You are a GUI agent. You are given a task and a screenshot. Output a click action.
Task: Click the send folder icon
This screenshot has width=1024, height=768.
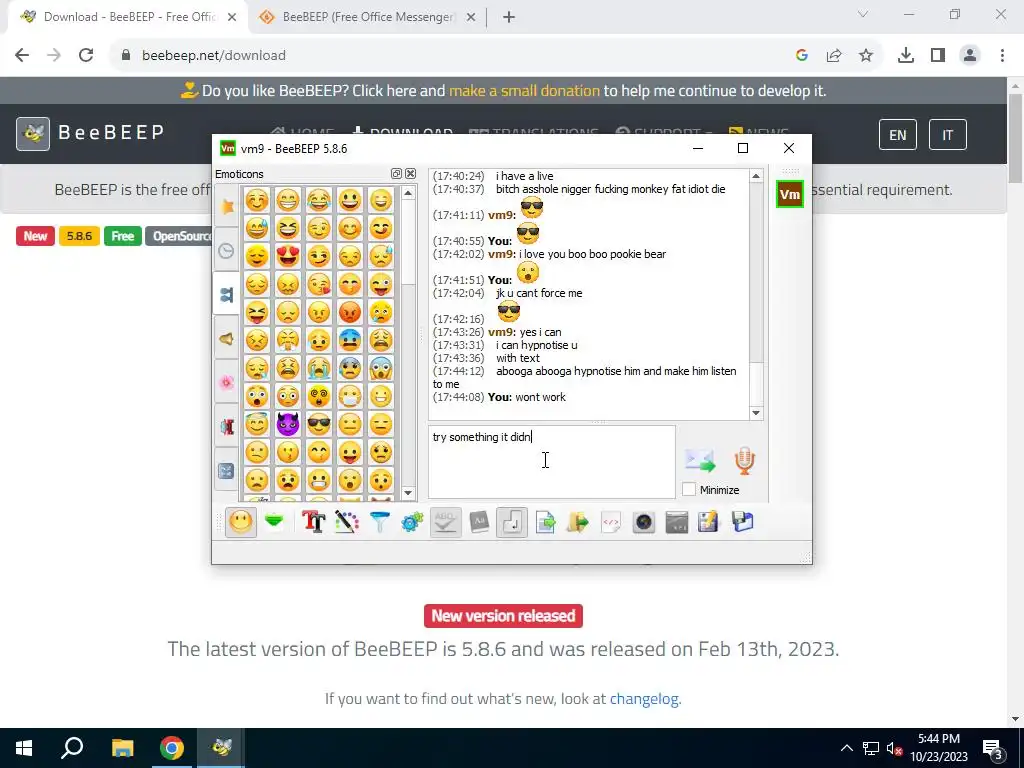point(578,522)
